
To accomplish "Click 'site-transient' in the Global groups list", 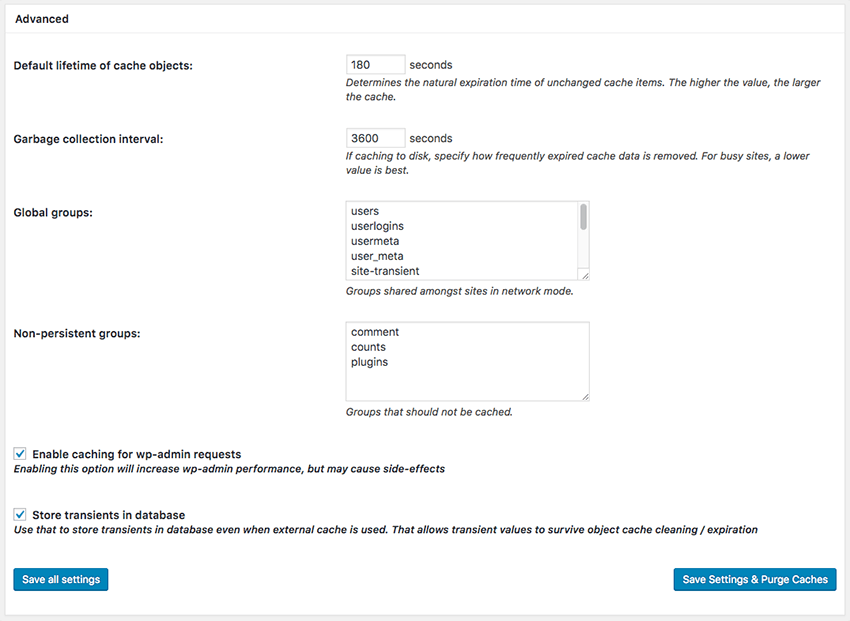I will pos(385,271).
